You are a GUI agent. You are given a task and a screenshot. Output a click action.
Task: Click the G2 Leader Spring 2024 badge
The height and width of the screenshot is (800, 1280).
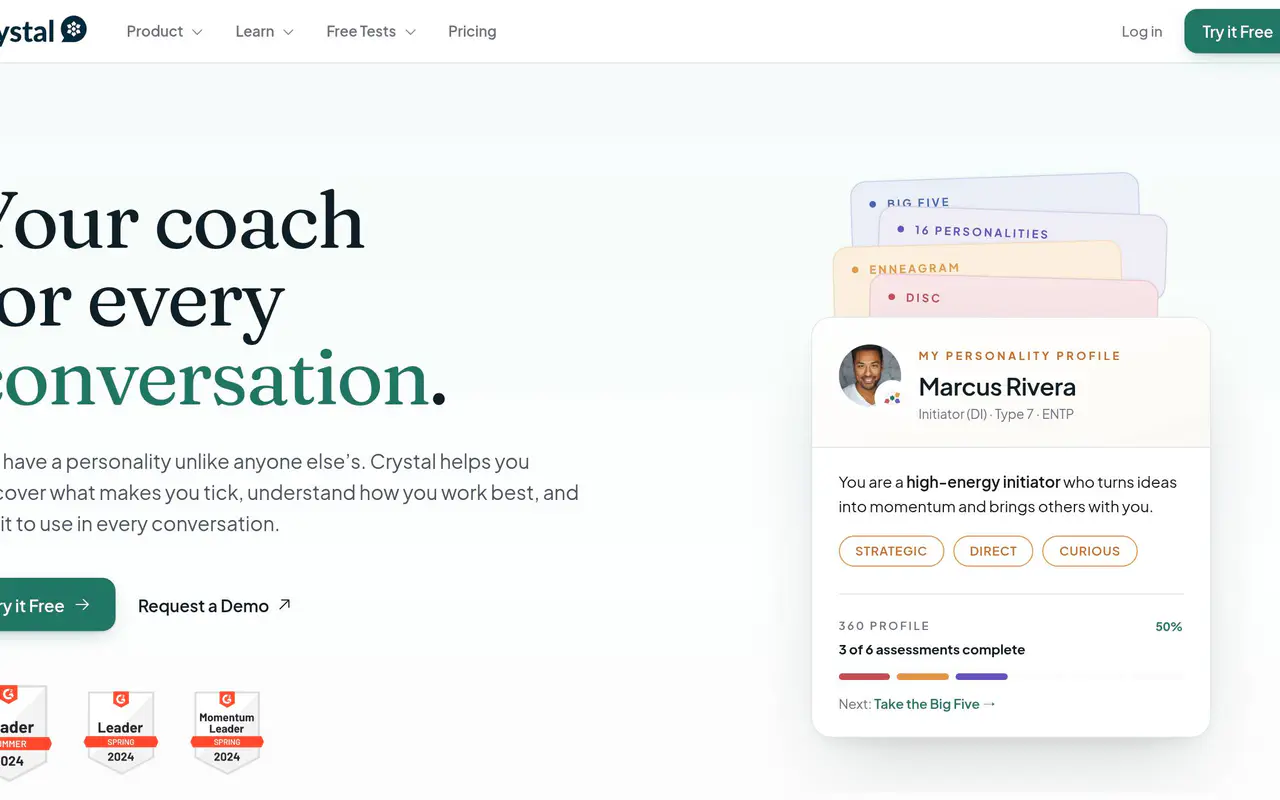pos(120,732)
